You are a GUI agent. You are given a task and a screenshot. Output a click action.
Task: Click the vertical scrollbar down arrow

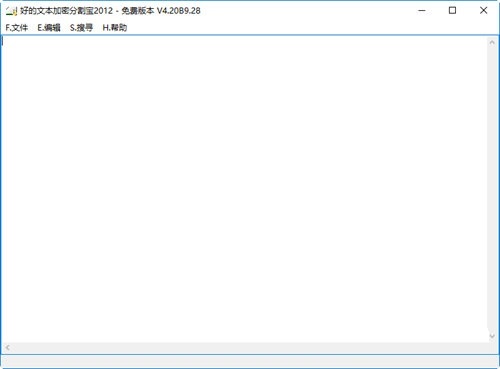(x=492, y=336)
